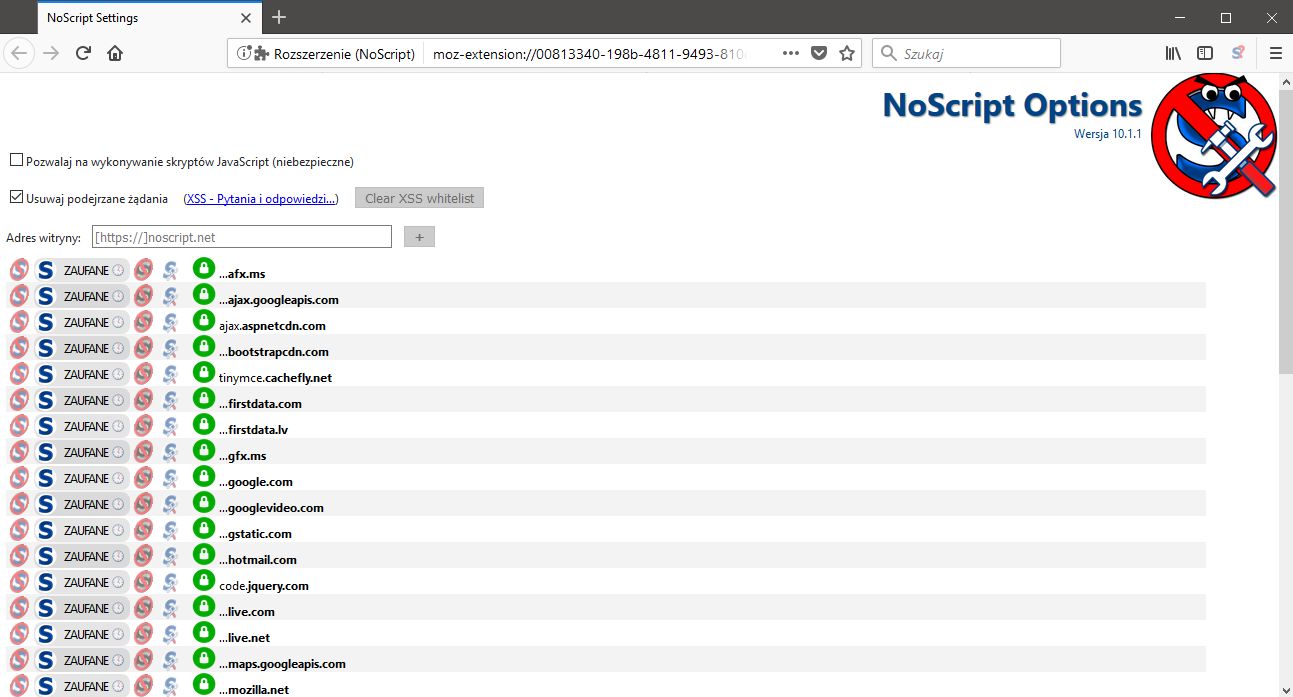Open page actions three-dots menu
Image resolution: width=1293 pixels, height=697 pixels.
pos(791,53)
